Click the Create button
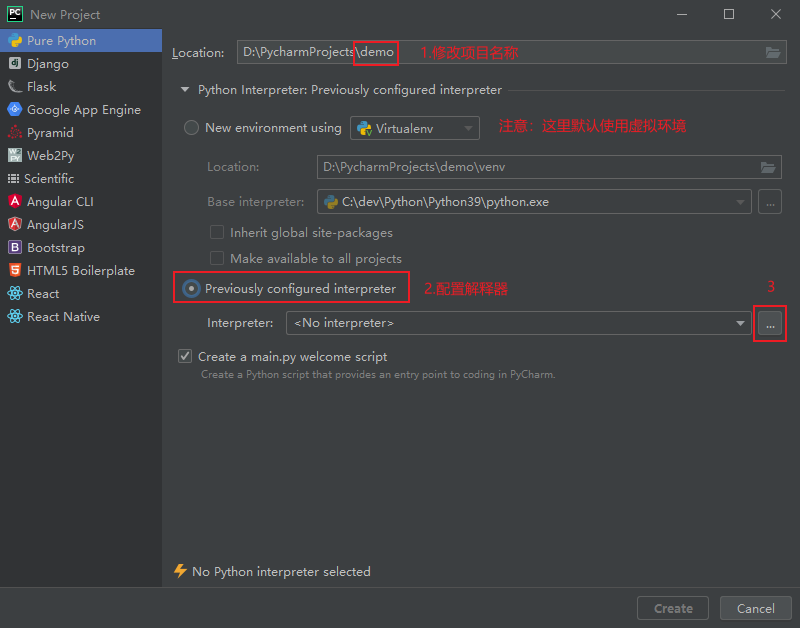800x628 pixels. point(673,608)
